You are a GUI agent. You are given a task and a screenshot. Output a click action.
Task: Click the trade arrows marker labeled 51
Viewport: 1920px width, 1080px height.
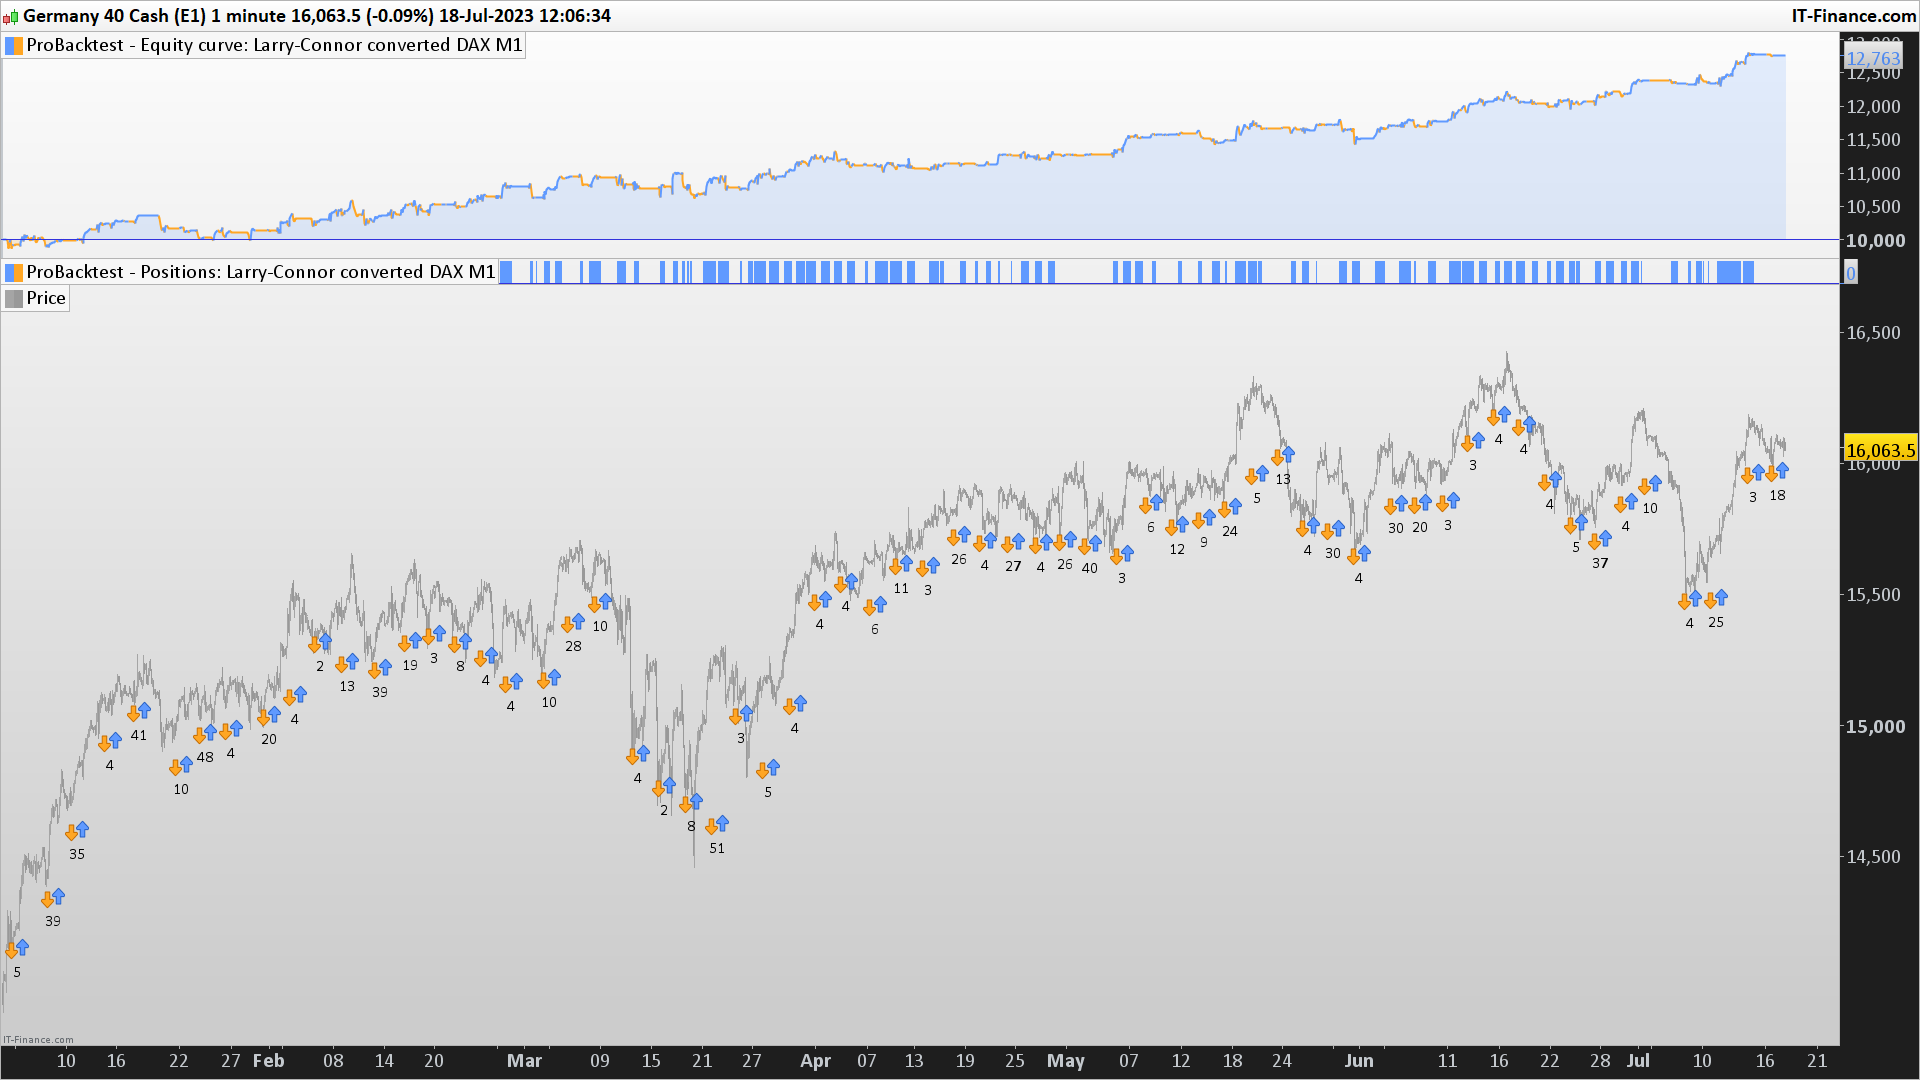point(717,825)
